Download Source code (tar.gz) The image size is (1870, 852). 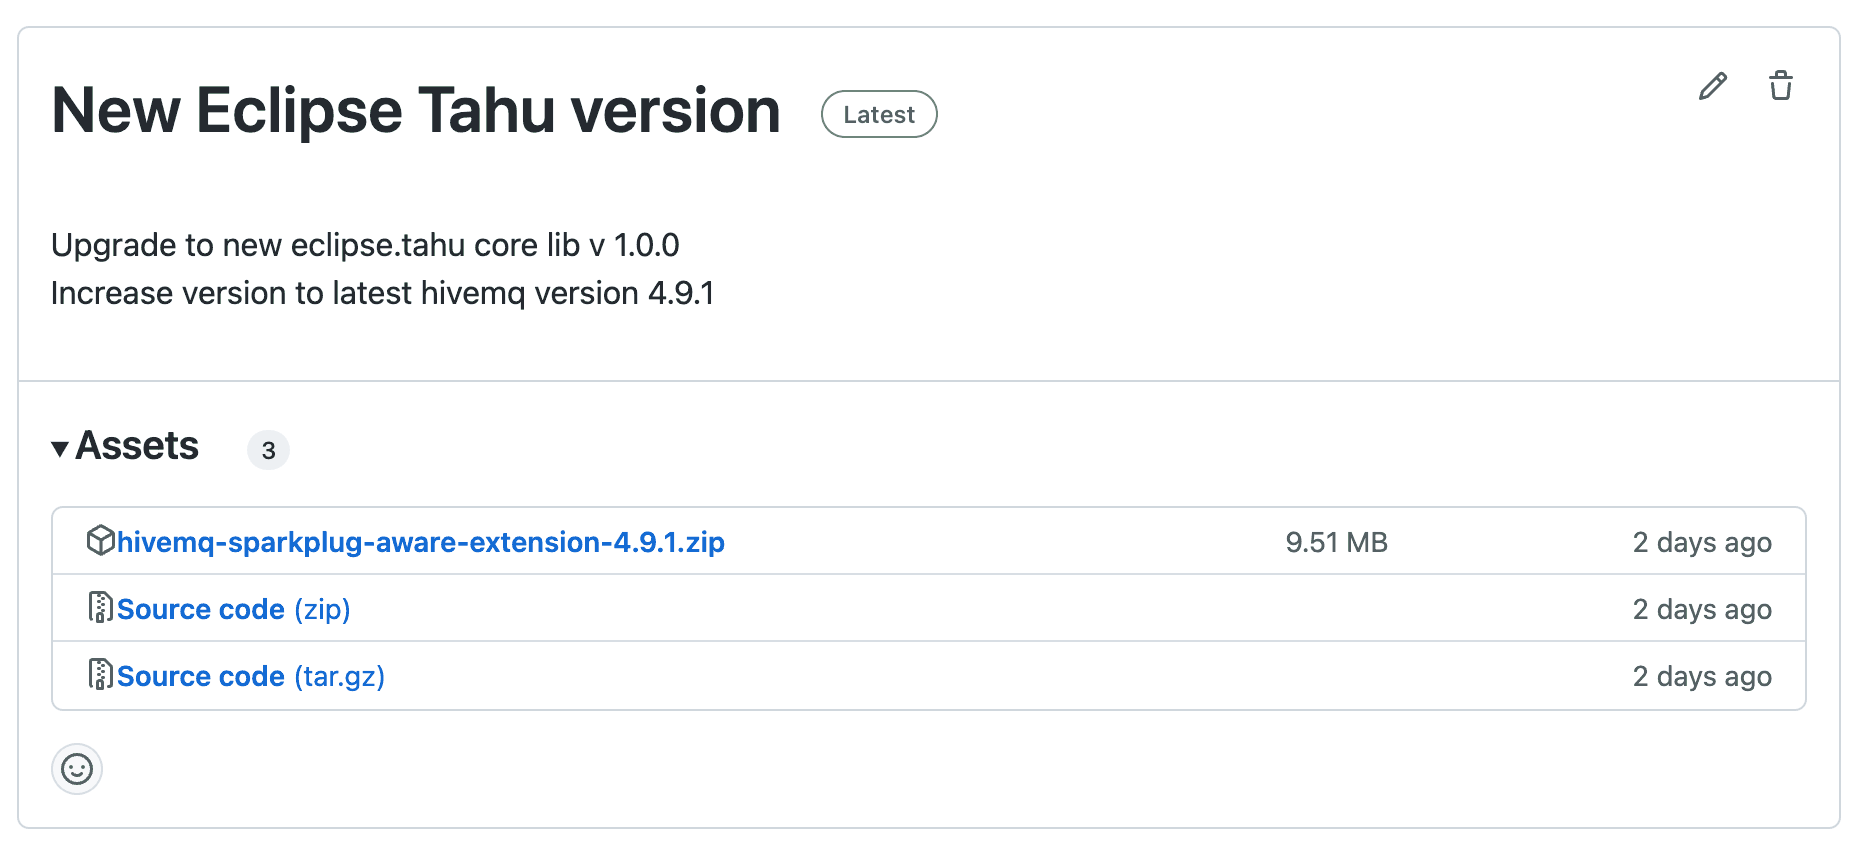pyautogui.click(x=251, y=676)
